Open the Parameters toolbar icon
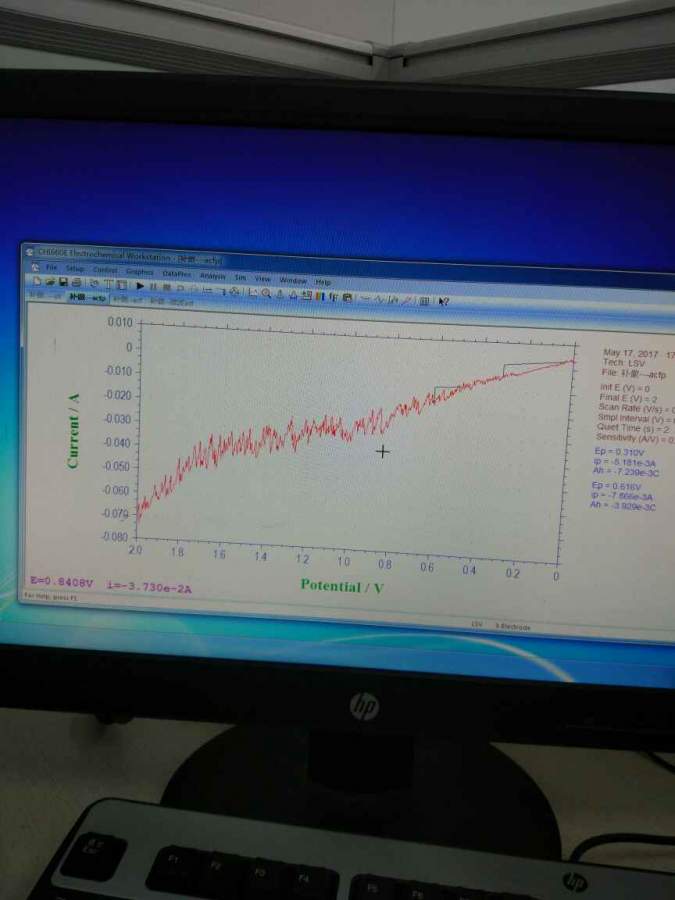Screen dimensions: 675x900 [122, 285]
